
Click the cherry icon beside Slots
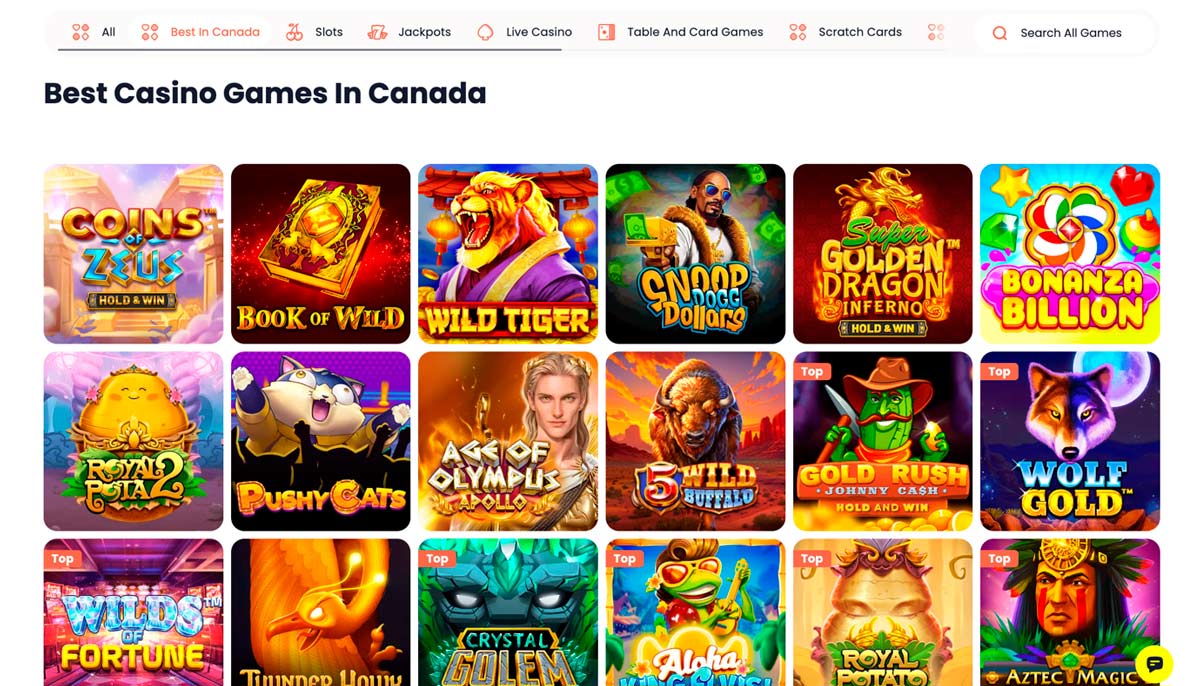[294, 32]
